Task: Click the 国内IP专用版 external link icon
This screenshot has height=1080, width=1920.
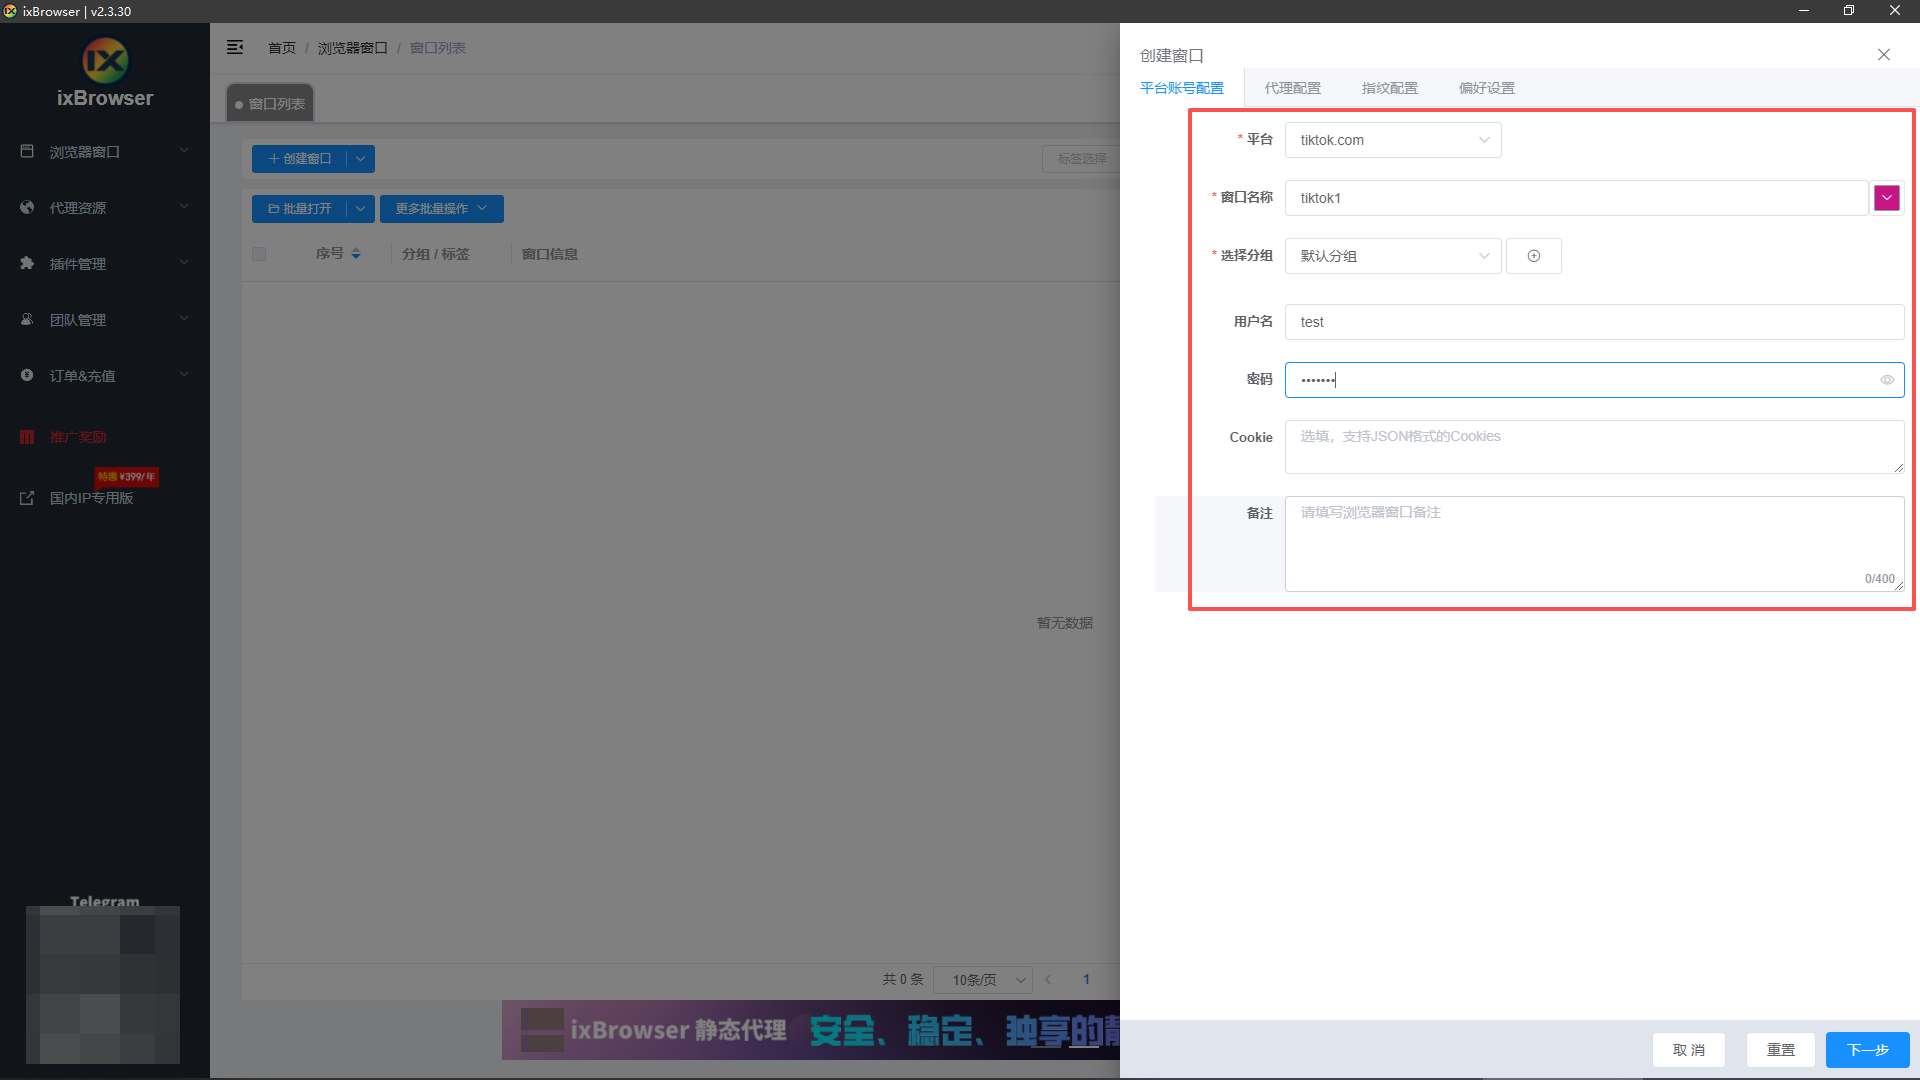Action: tap(27, 498)
